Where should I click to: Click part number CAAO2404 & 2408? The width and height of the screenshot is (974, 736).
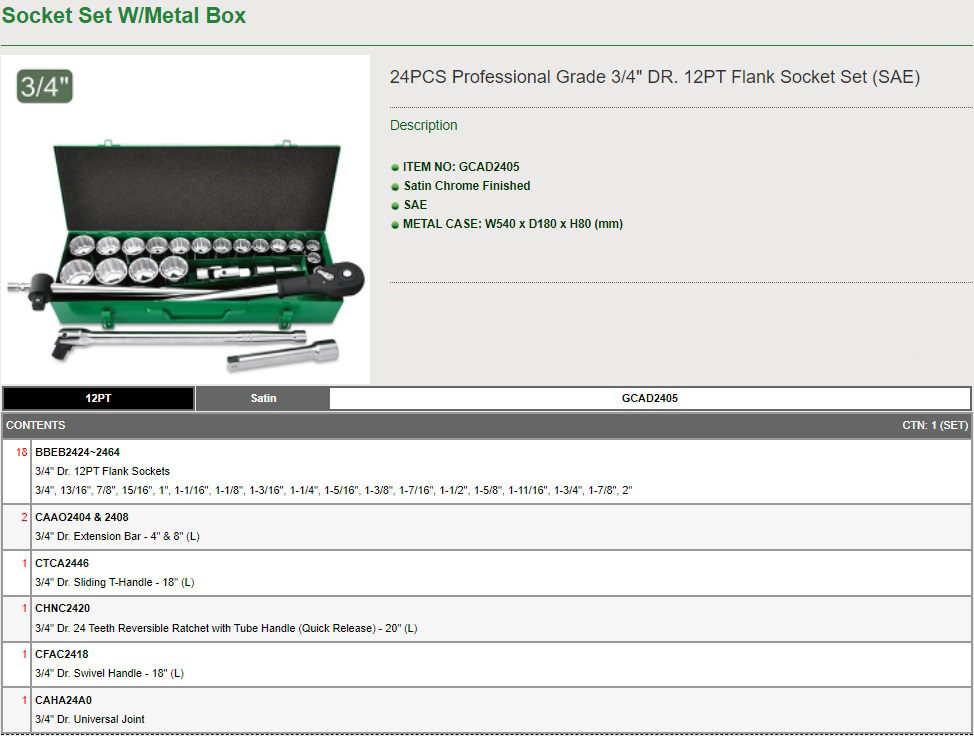tap(82, 517)
